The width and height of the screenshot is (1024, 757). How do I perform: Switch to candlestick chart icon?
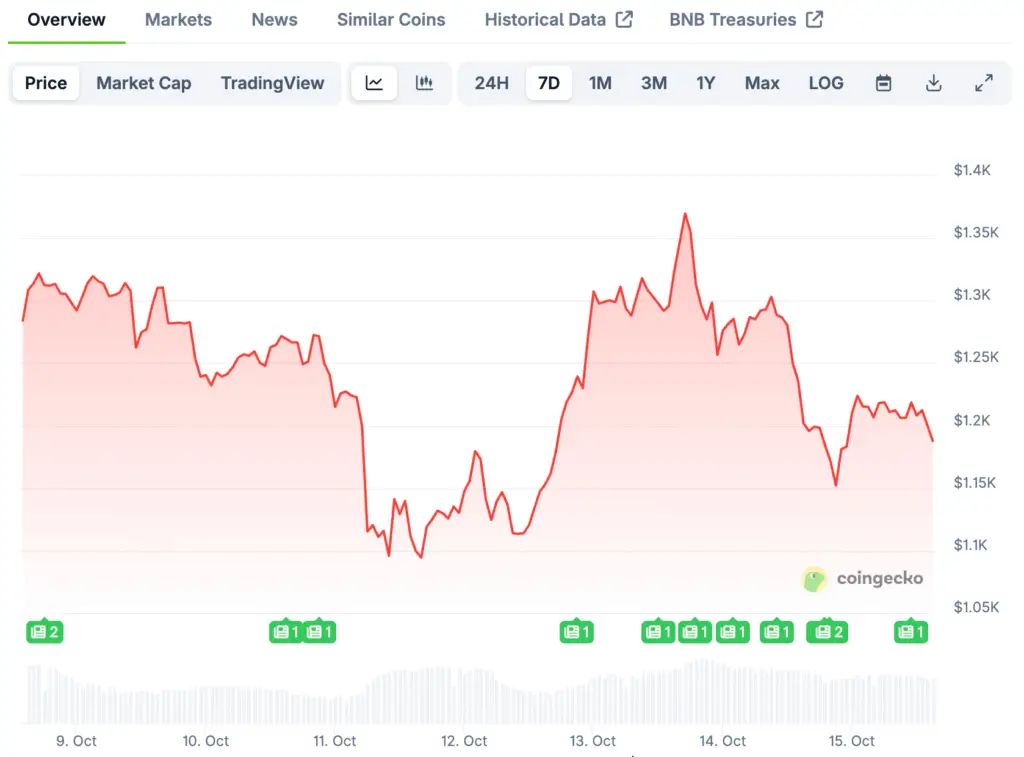pos(424,83)
